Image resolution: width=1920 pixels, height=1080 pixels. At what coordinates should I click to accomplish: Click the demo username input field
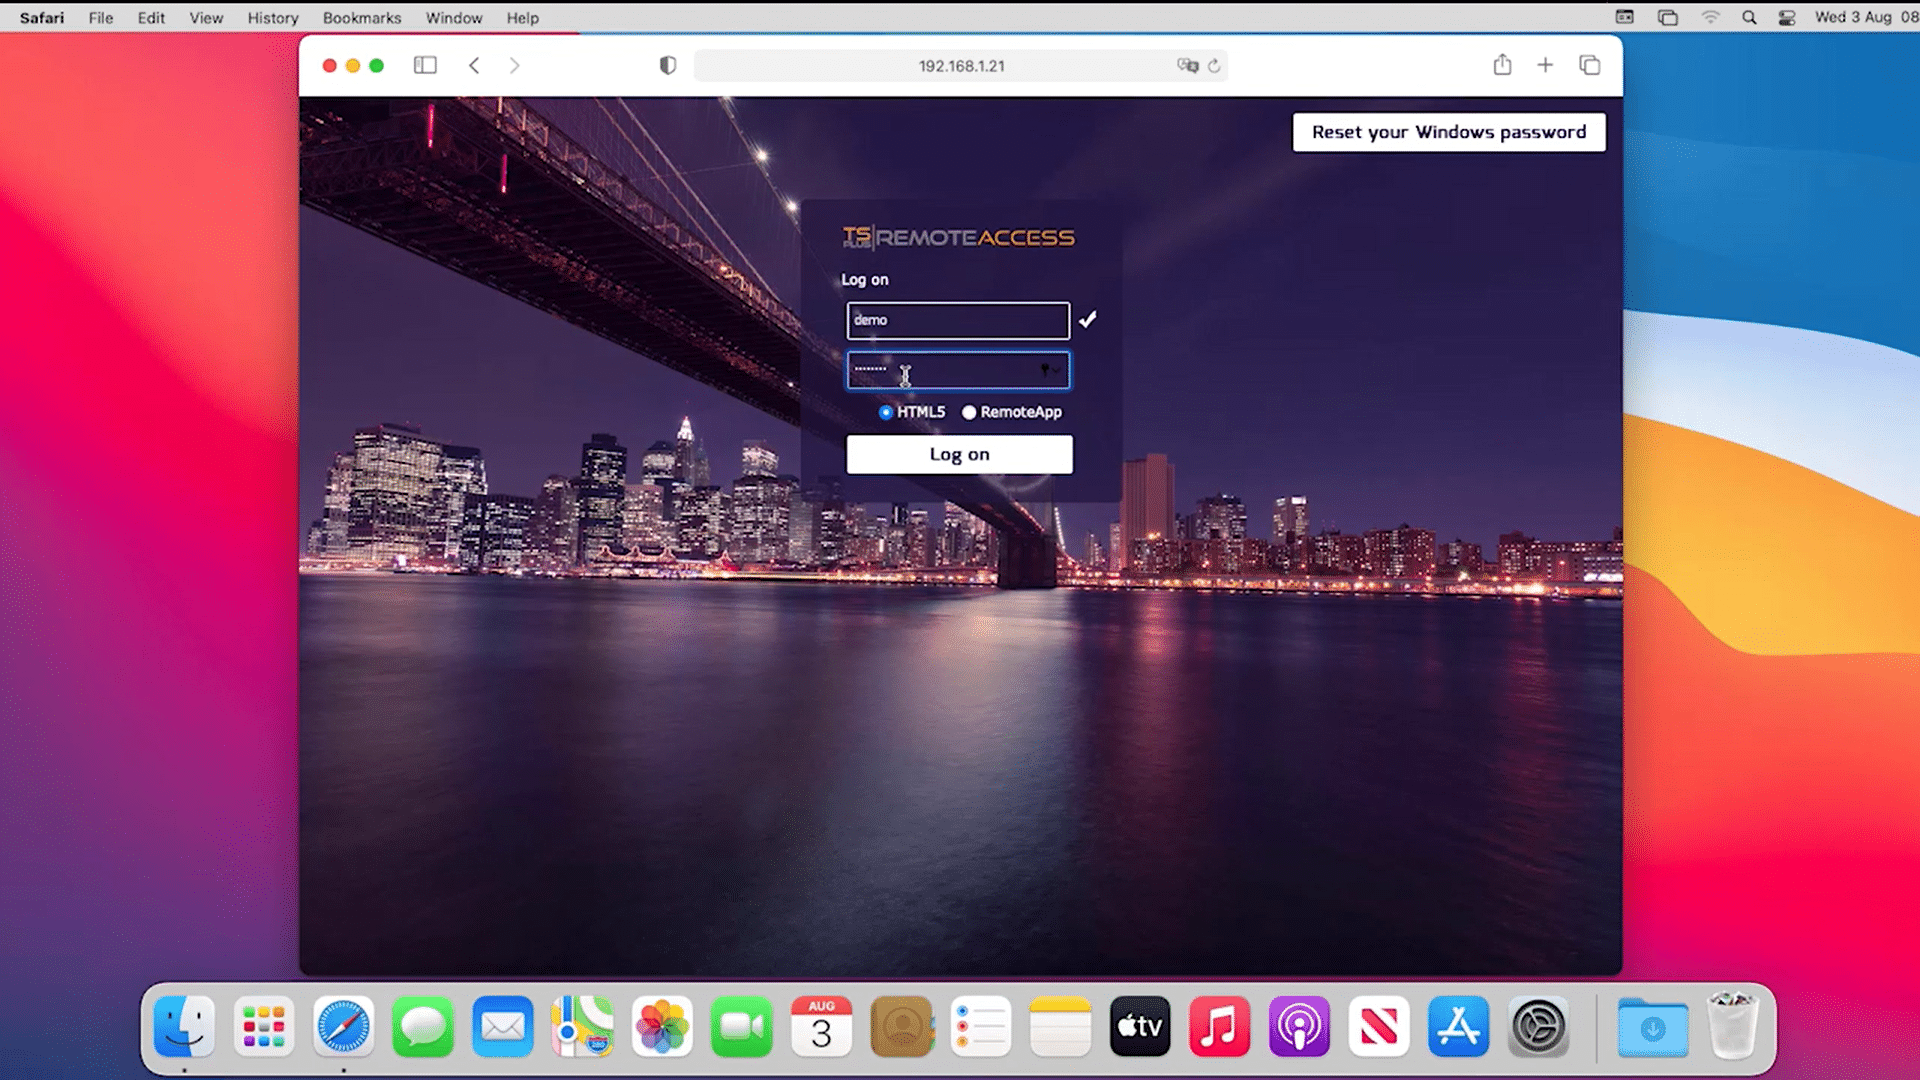(x=957, y=320)
